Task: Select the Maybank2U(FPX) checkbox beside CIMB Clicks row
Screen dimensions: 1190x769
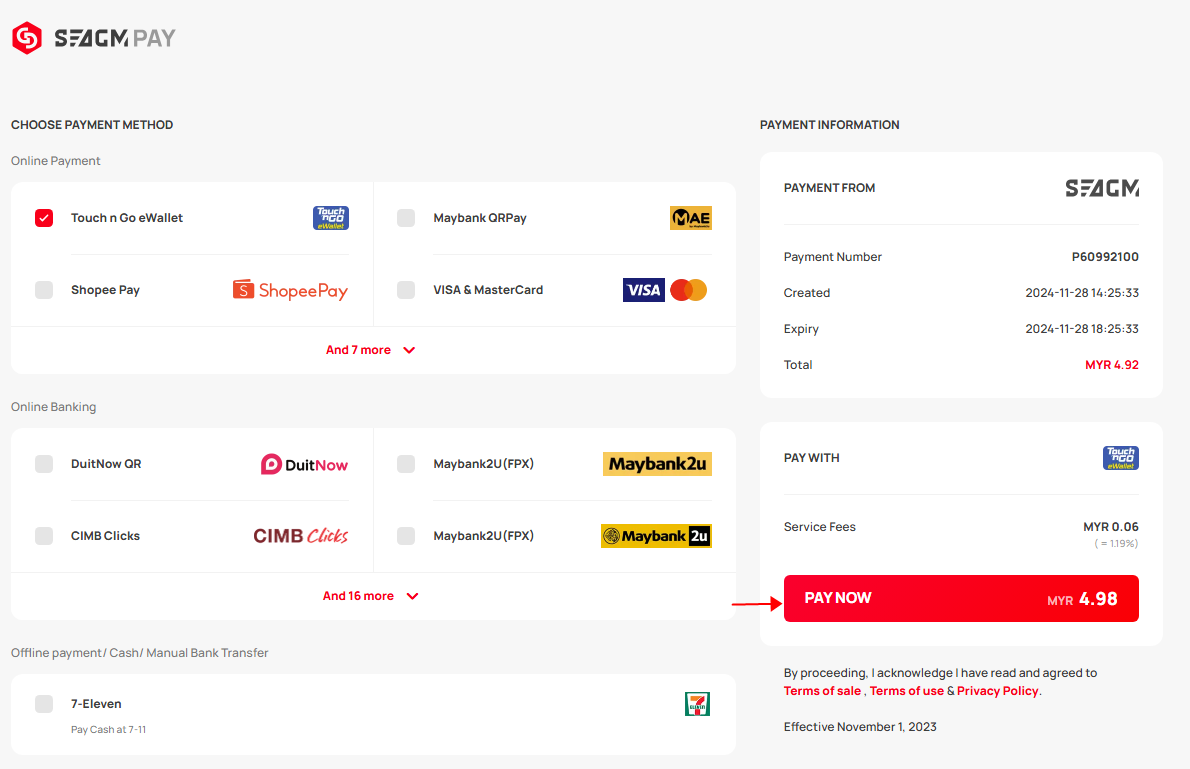Action: click(406, 536)
